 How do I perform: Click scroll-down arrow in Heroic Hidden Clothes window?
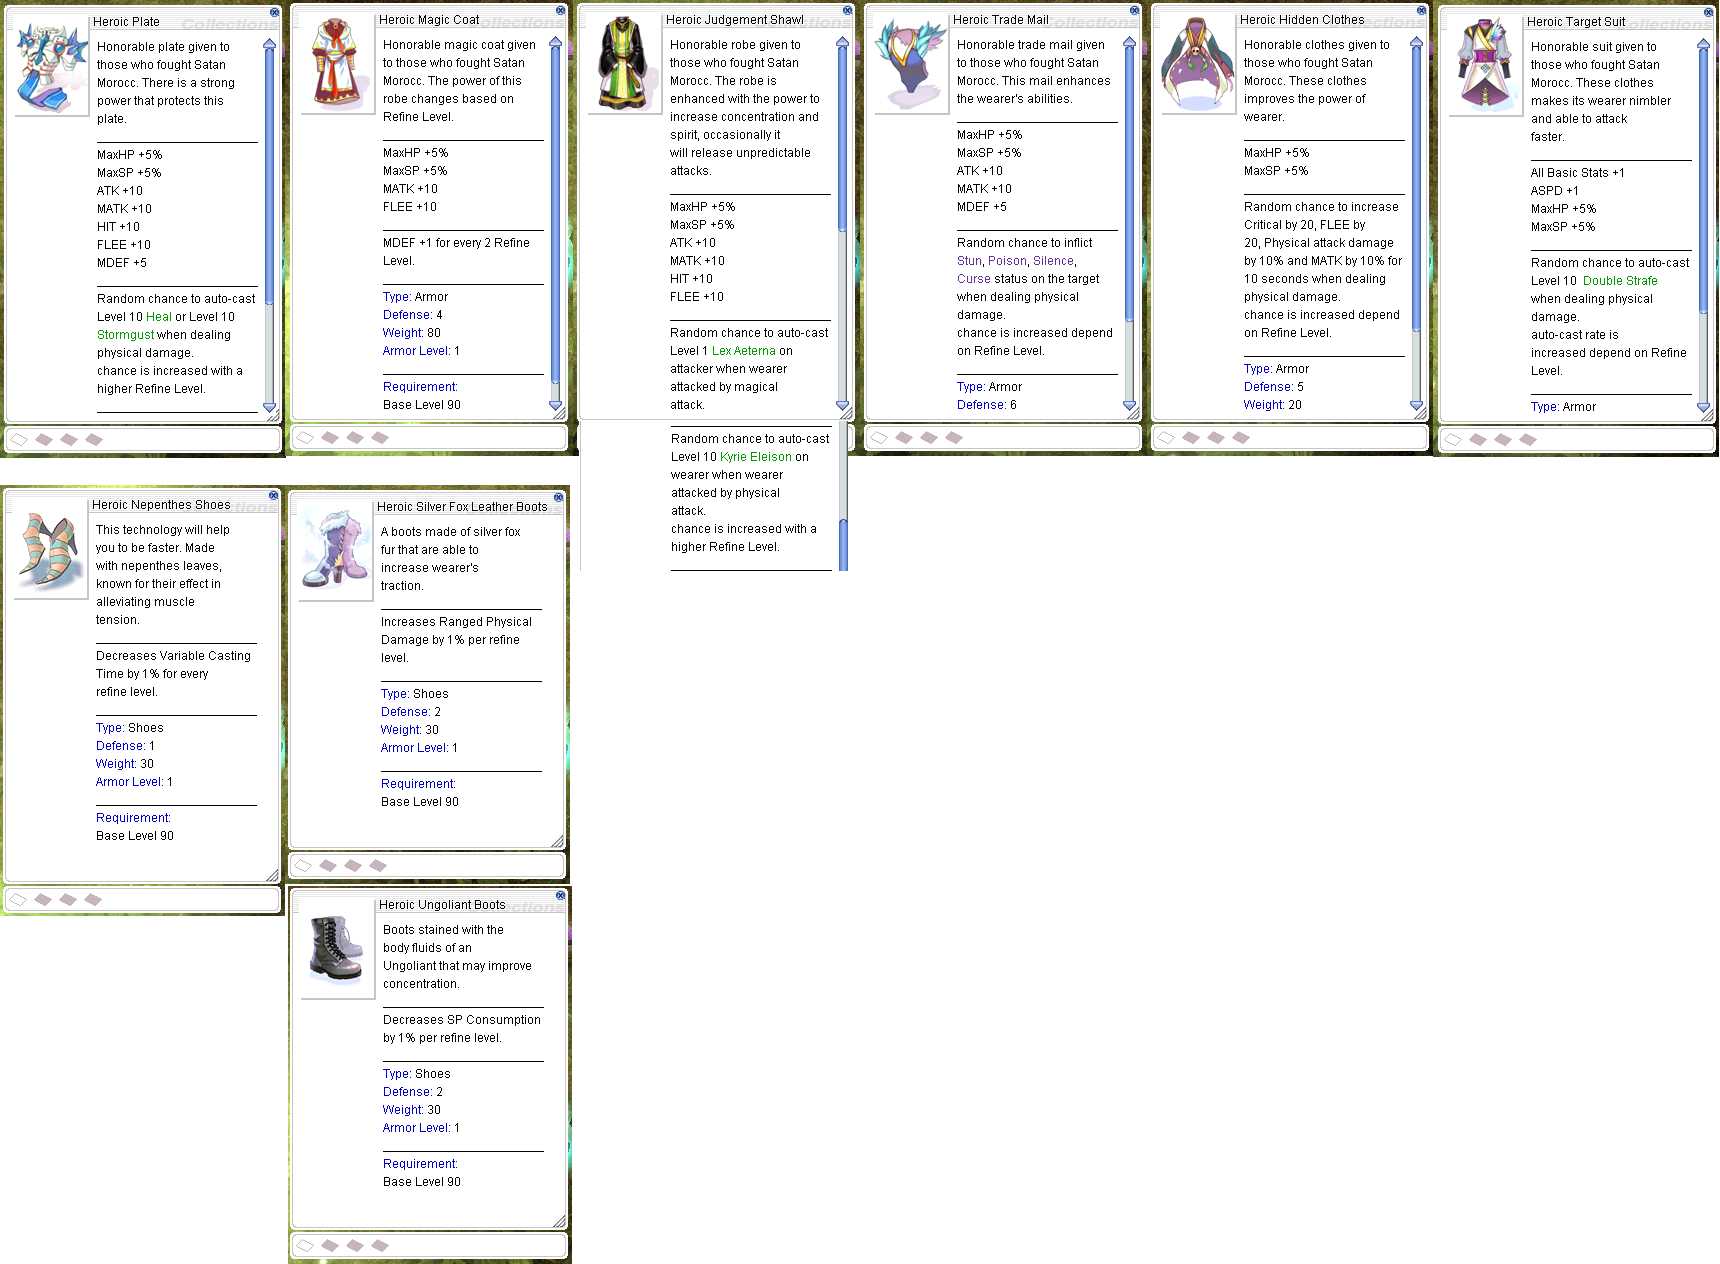click(x=1417, y=405)
